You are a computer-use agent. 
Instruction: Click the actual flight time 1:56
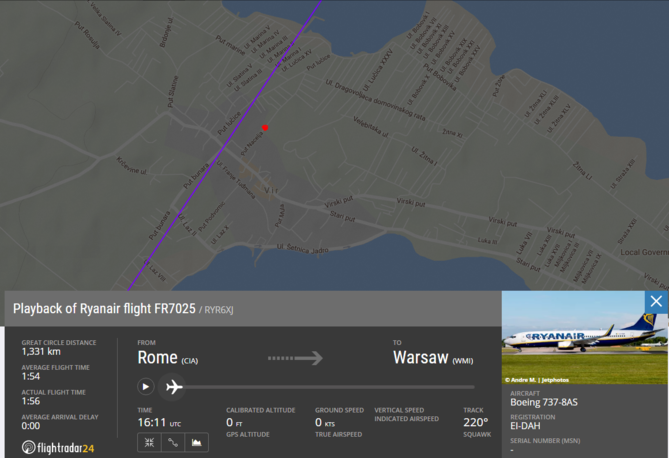point(31,401)
